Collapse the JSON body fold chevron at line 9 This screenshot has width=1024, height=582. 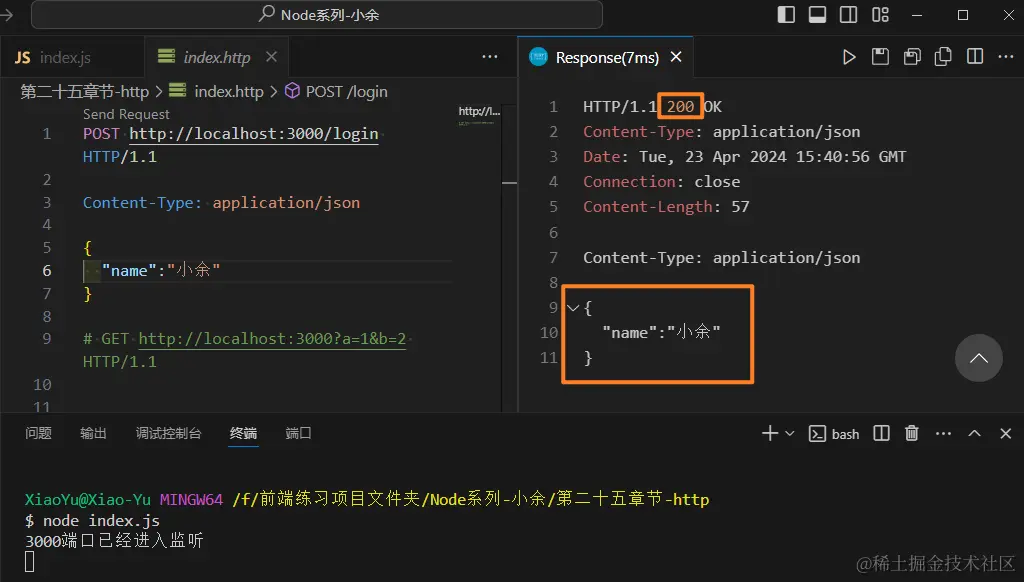(x=573, y=308)
